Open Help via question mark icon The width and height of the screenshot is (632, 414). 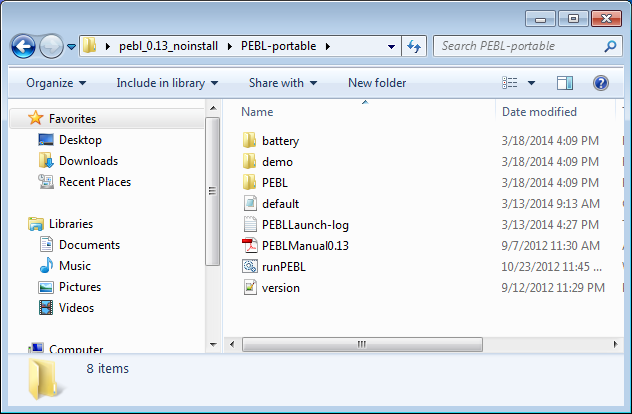(601, 83)
